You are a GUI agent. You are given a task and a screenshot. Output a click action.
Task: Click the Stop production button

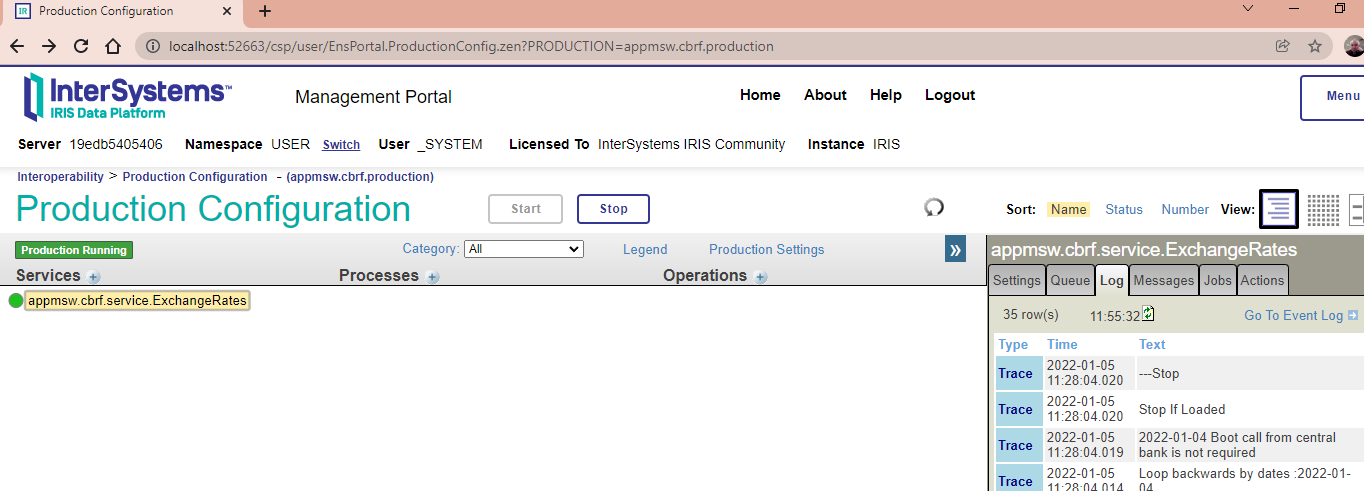(x=613, y=209)
